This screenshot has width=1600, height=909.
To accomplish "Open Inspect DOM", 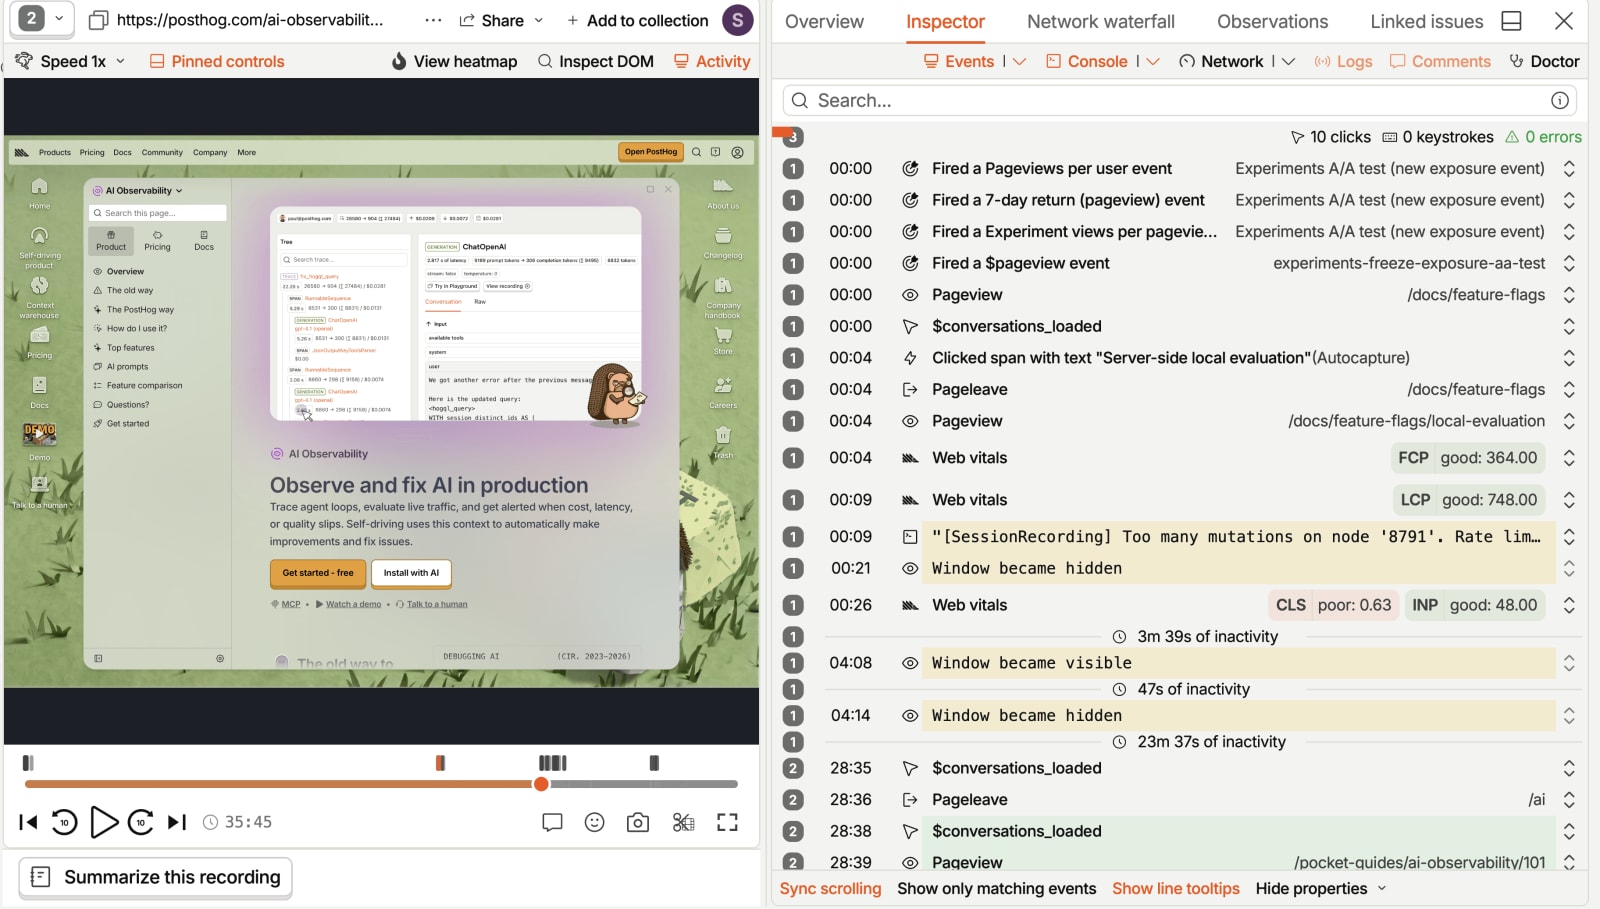I will 596,61.
